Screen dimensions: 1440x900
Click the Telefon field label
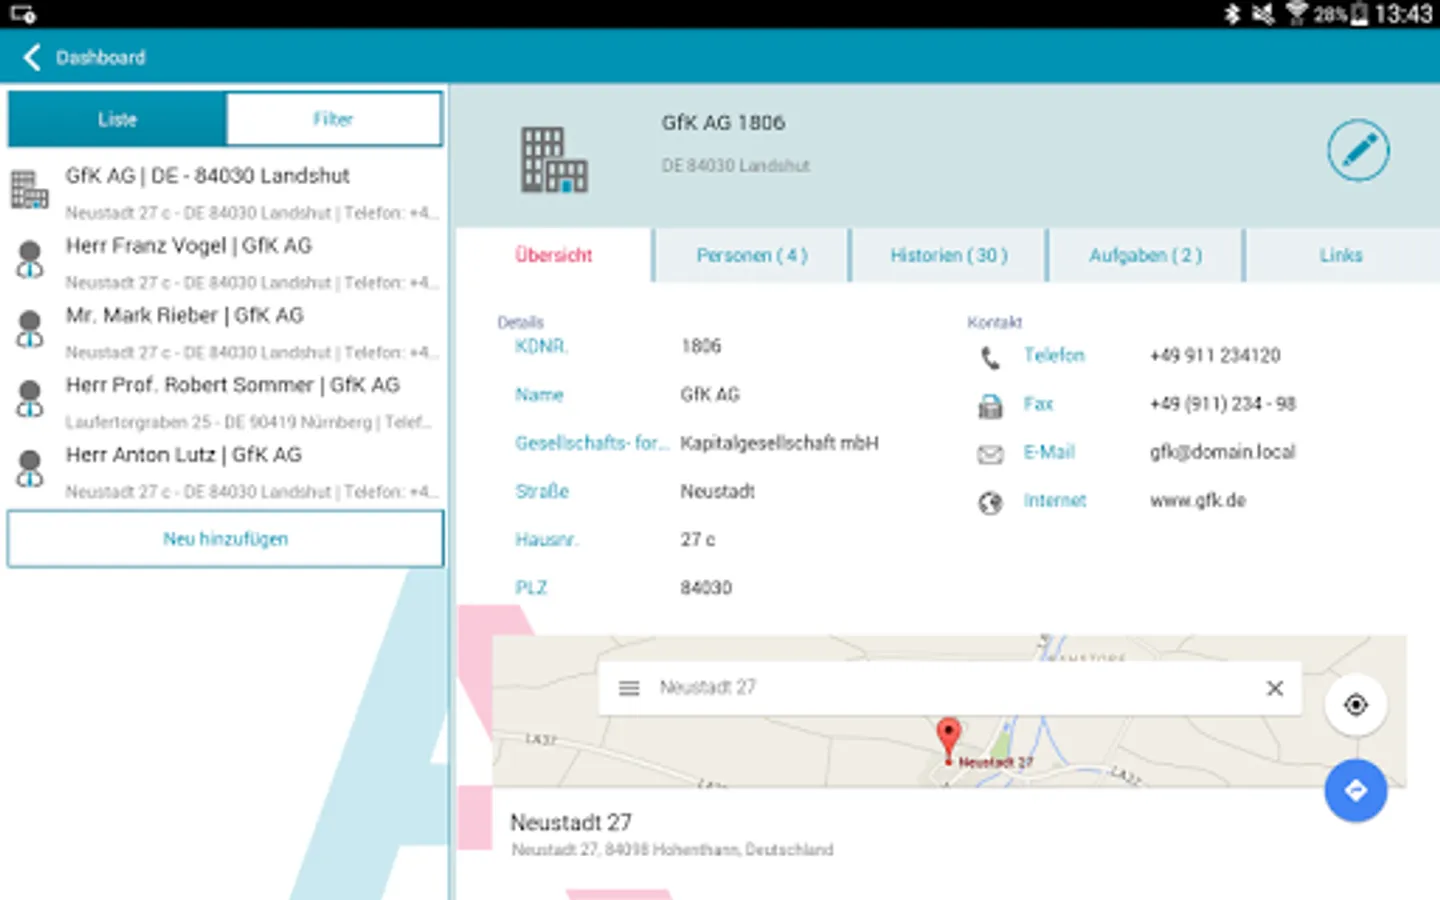(x=1054, y=356)
